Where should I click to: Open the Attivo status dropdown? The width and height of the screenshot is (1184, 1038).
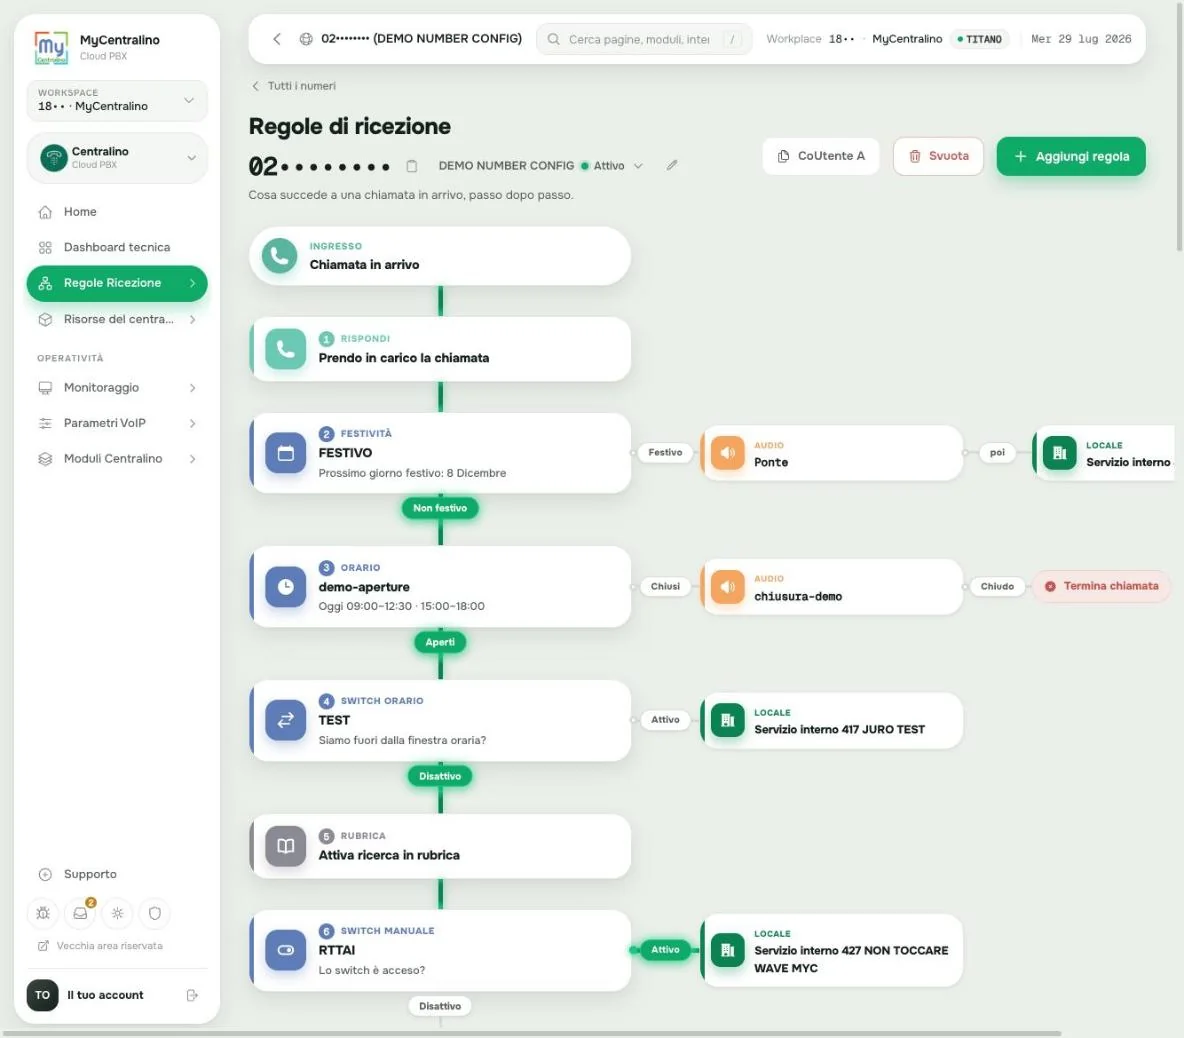[x=612, y=166]
